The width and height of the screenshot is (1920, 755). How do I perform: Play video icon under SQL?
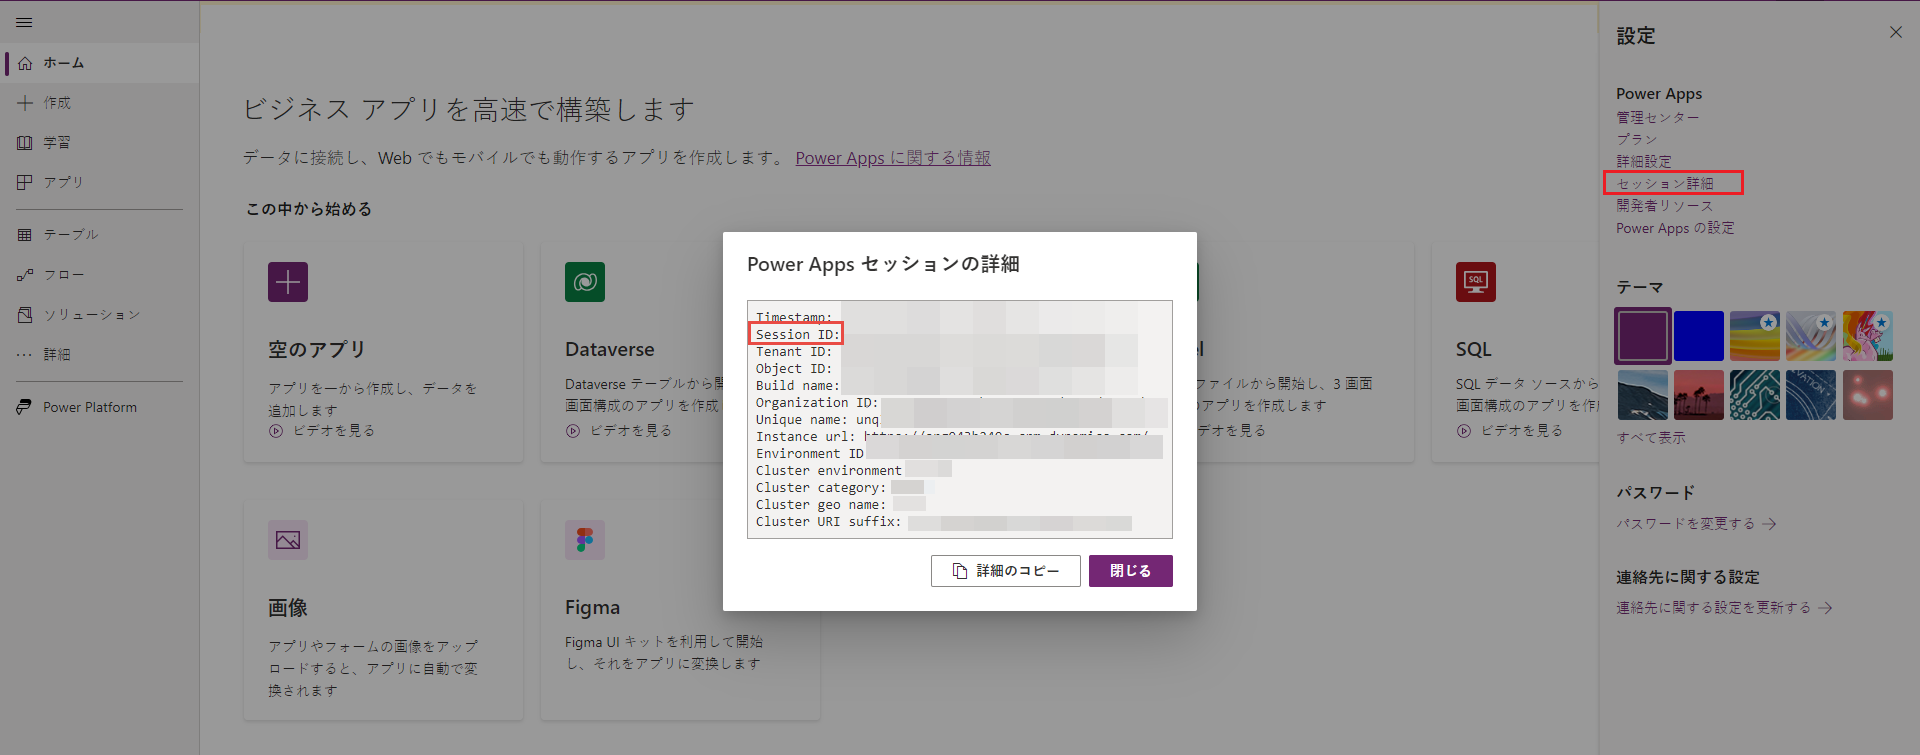[x=1464, y=431]
